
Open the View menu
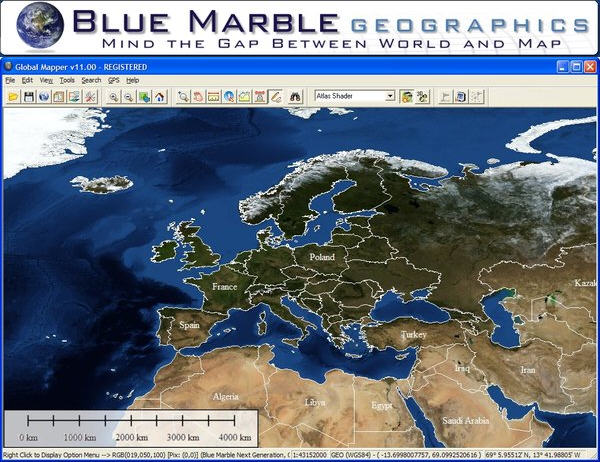pos(46,80)
